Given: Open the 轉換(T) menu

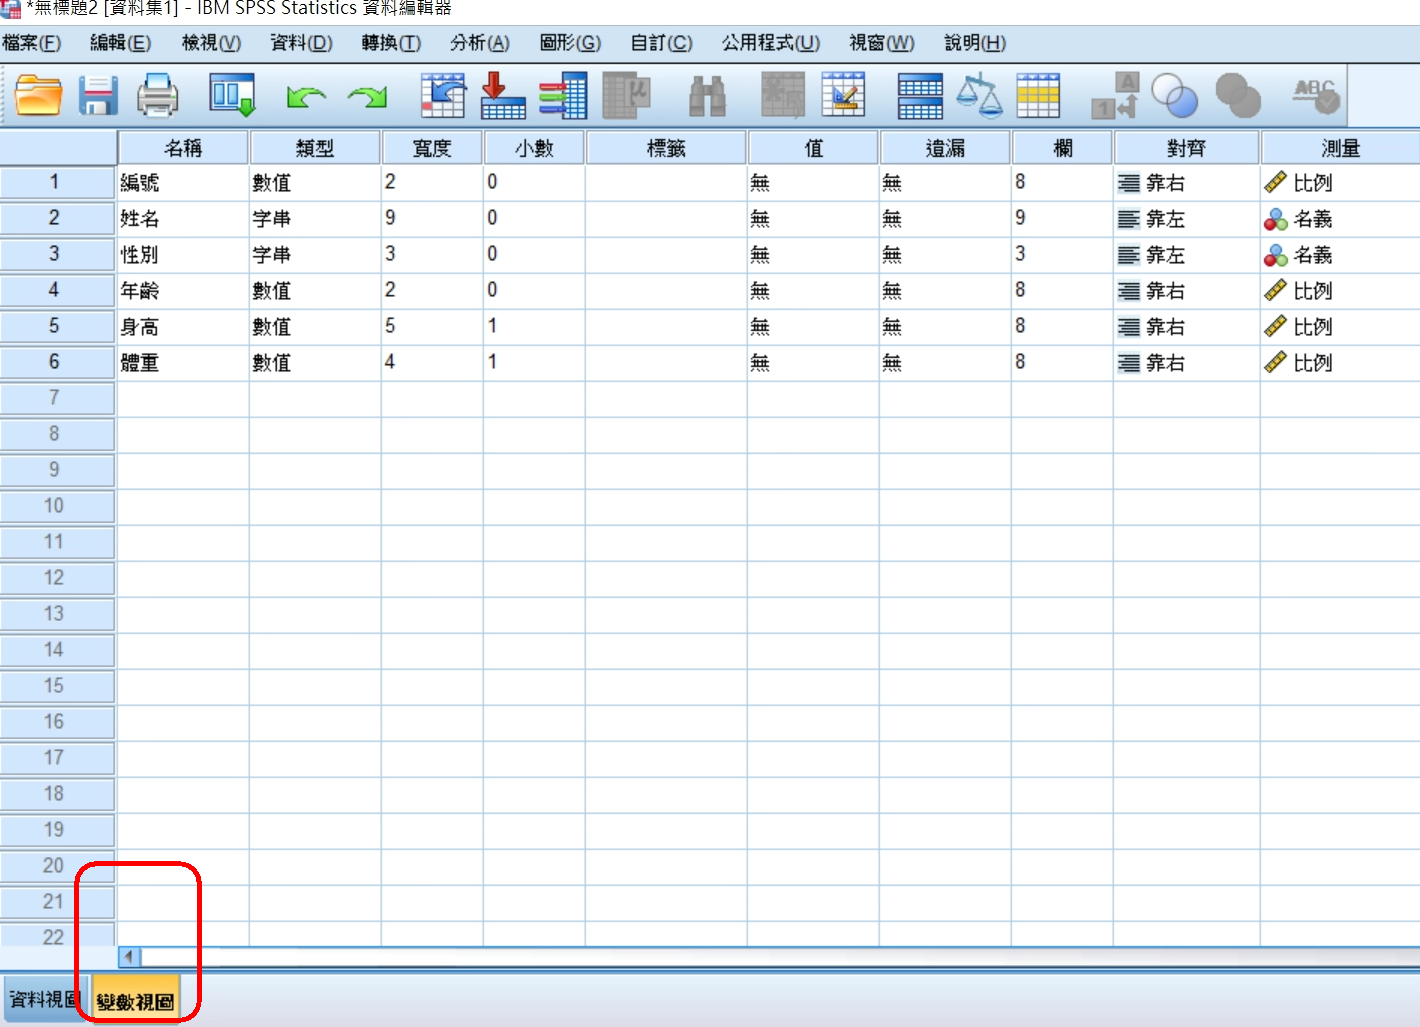Looking at the screenshot, I should pos(391,43).
